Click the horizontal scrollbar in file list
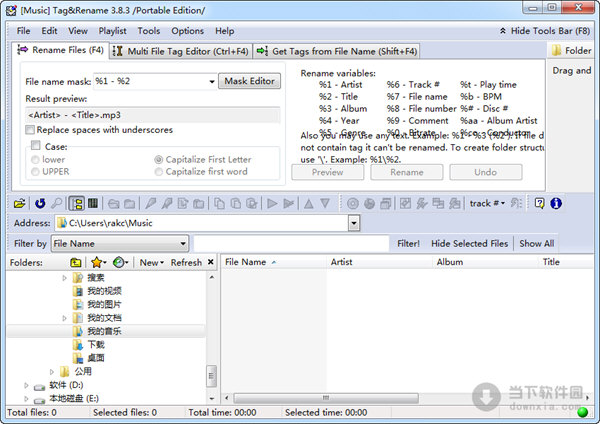600x424 pixels. (x=326, y=398)
